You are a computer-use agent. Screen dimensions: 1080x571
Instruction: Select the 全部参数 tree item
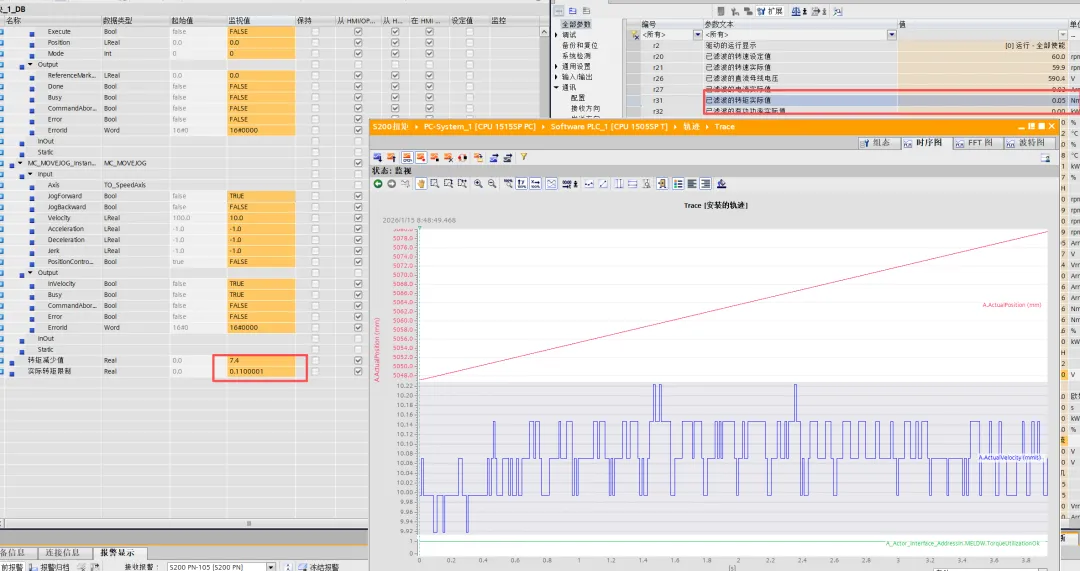575,23
